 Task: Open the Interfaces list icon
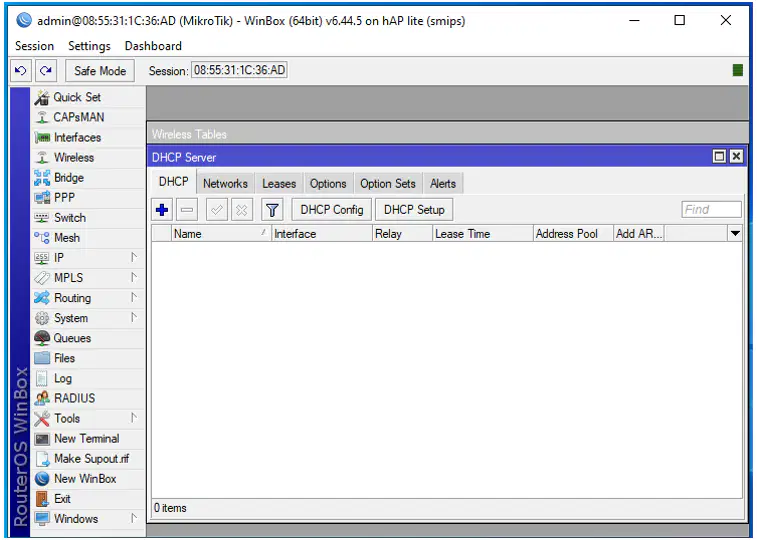pyautogui.click(x=42, y=138)
